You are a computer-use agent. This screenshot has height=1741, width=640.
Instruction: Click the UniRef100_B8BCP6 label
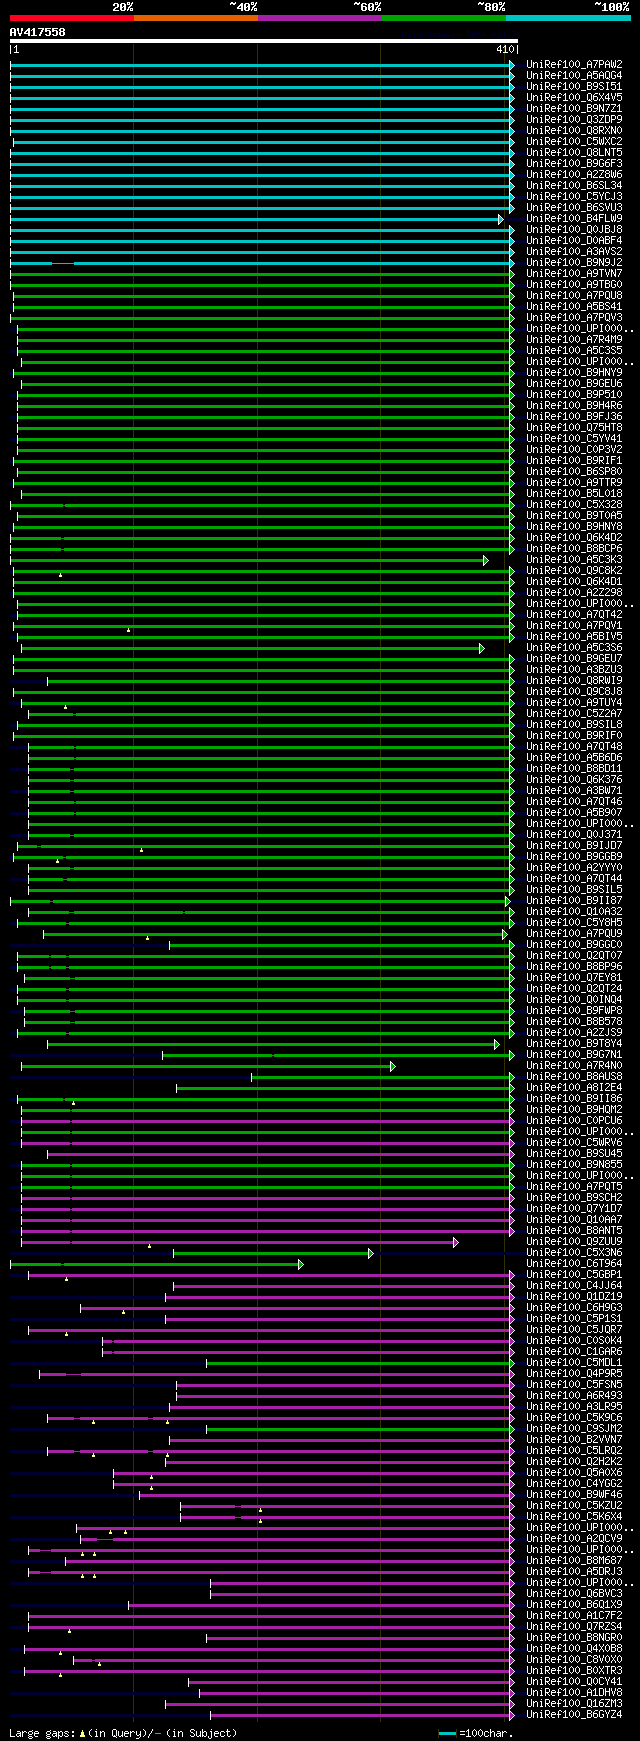click(574, 549)
